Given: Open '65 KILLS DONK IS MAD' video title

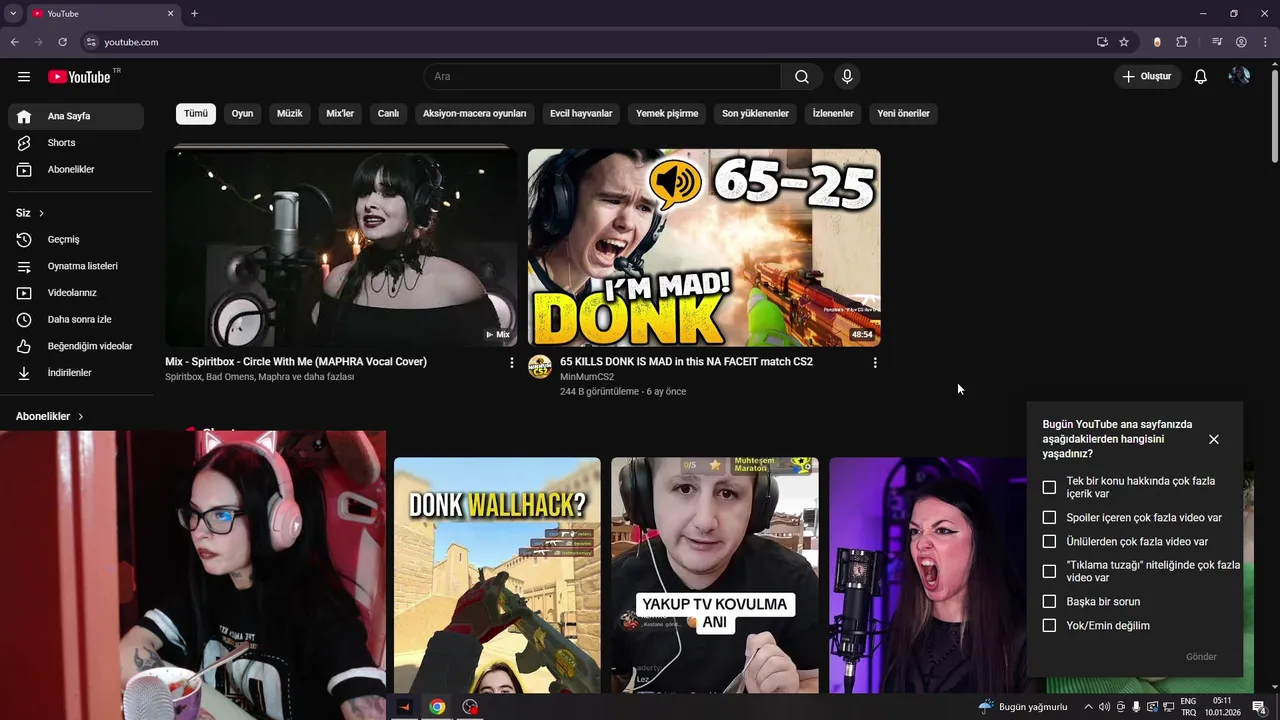Looking at the screenshot, I should coord(686,362).
